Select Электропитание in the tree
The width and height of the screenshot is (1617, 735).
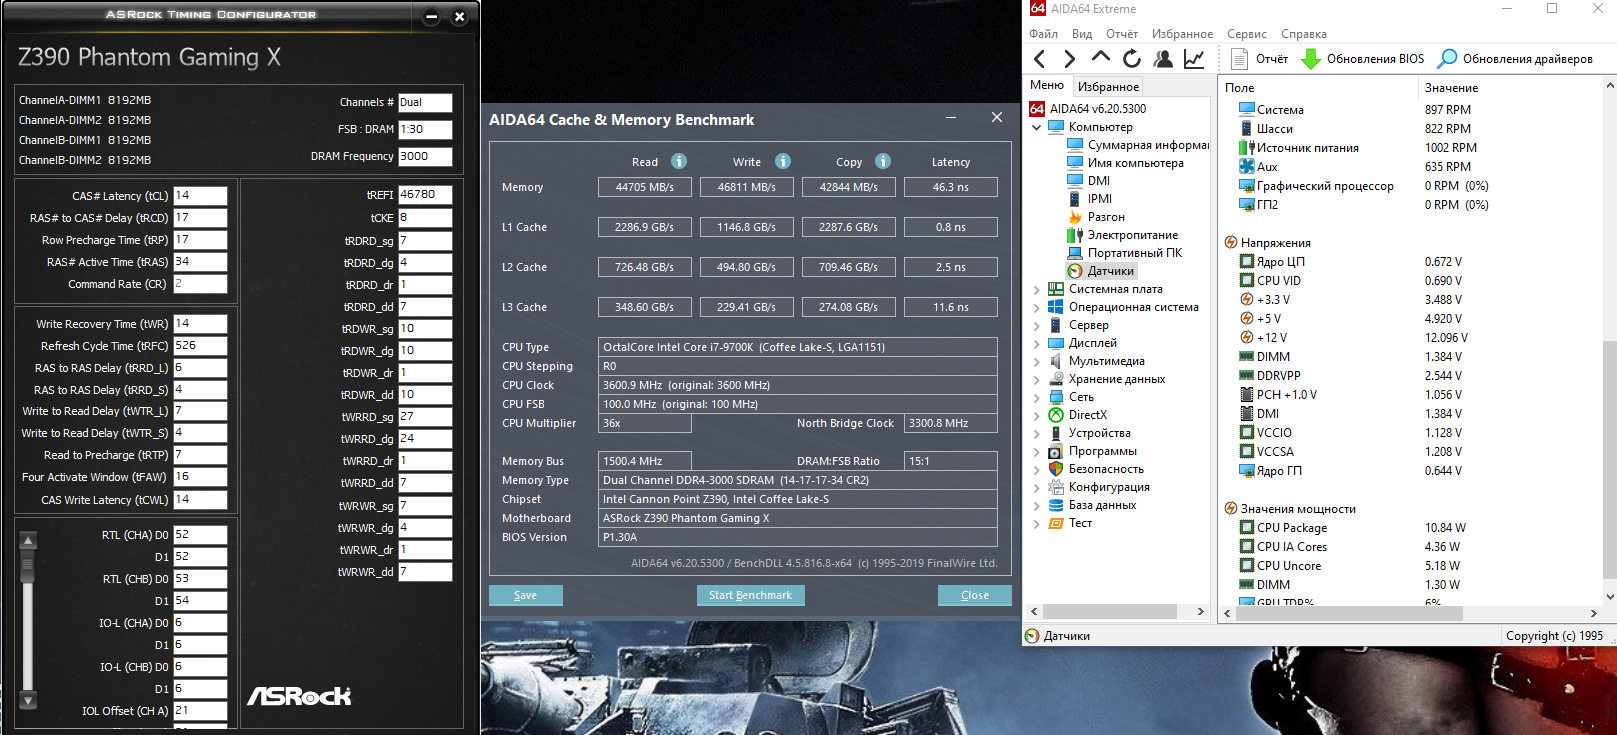pyautogui.click(x=1122, y=235)
